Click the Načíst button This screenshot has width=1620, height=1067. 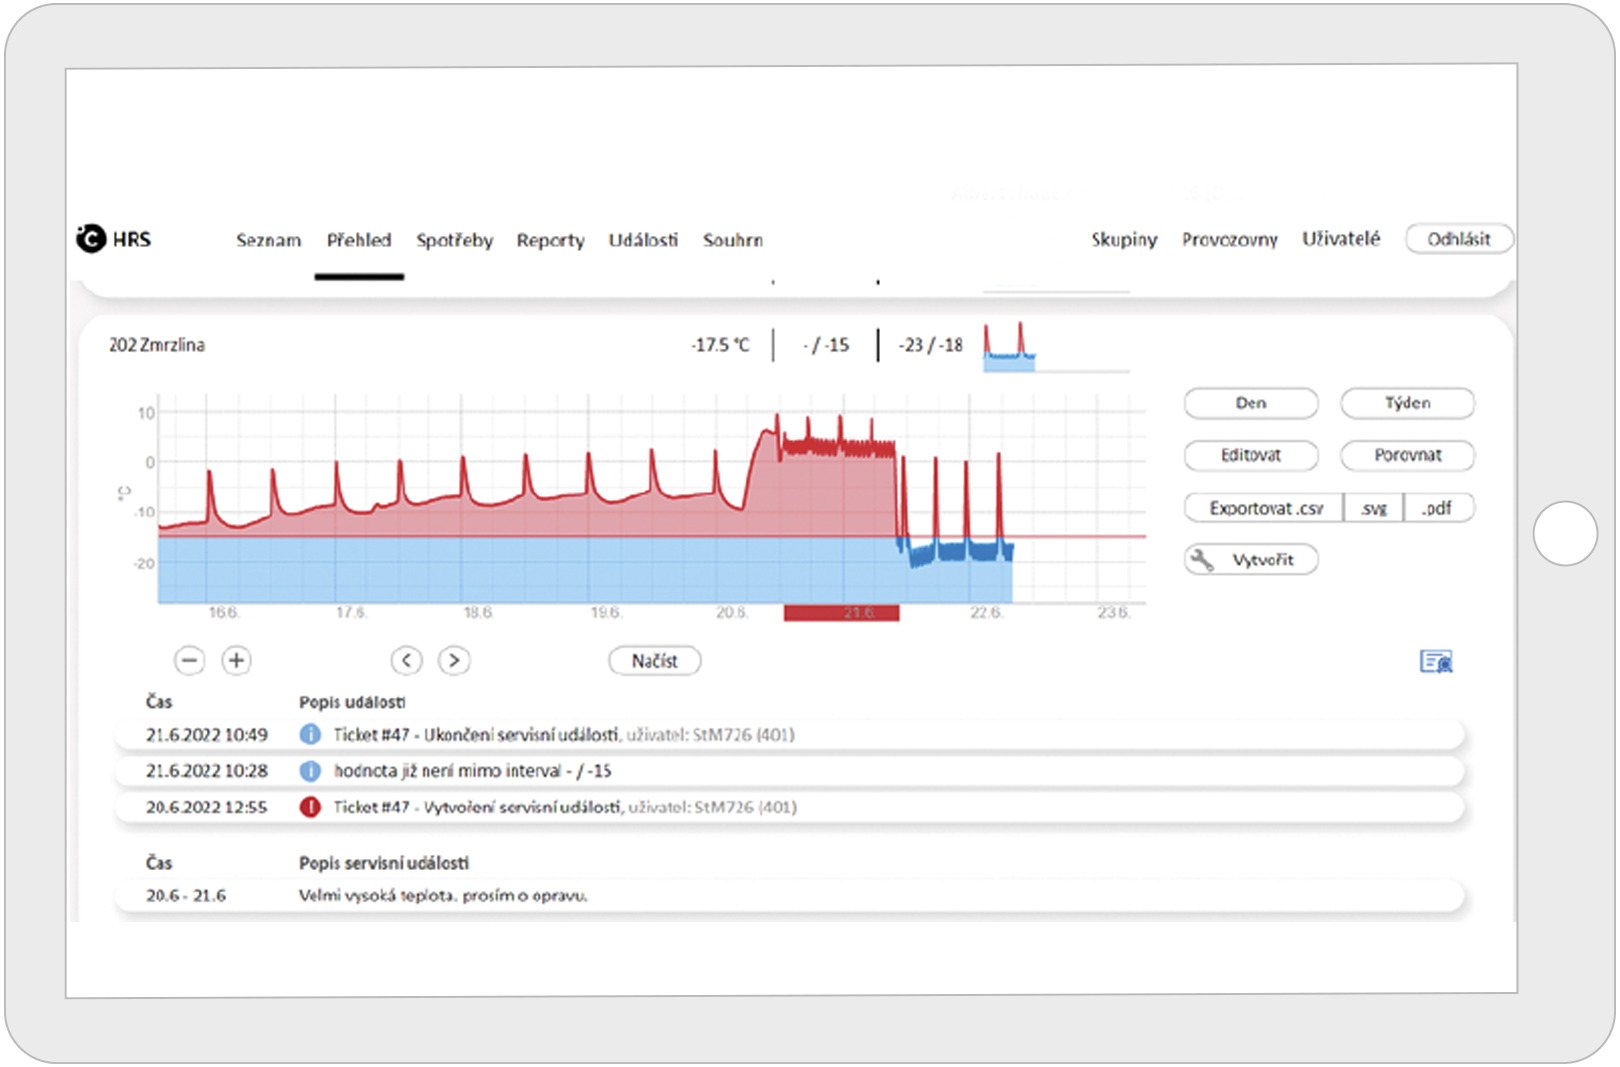655,661
